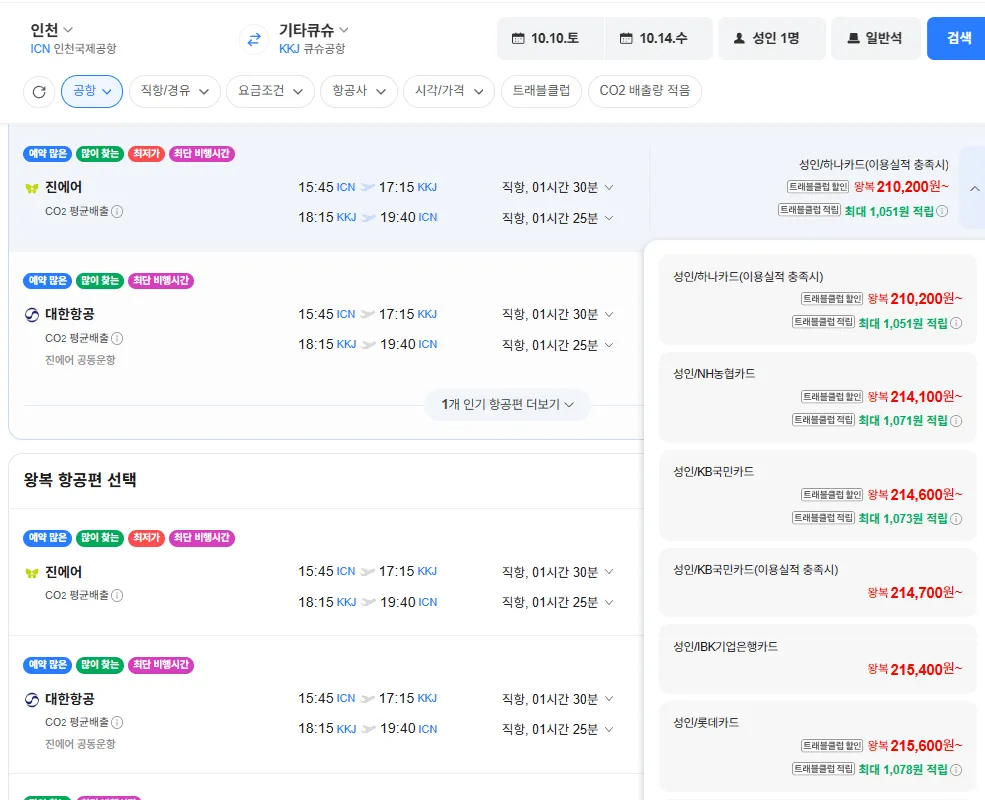This screenshot has height=800, width=985.
Task: Swap departure and arrival airports icon
Action: pyautogui.click(x=254, y=40)
